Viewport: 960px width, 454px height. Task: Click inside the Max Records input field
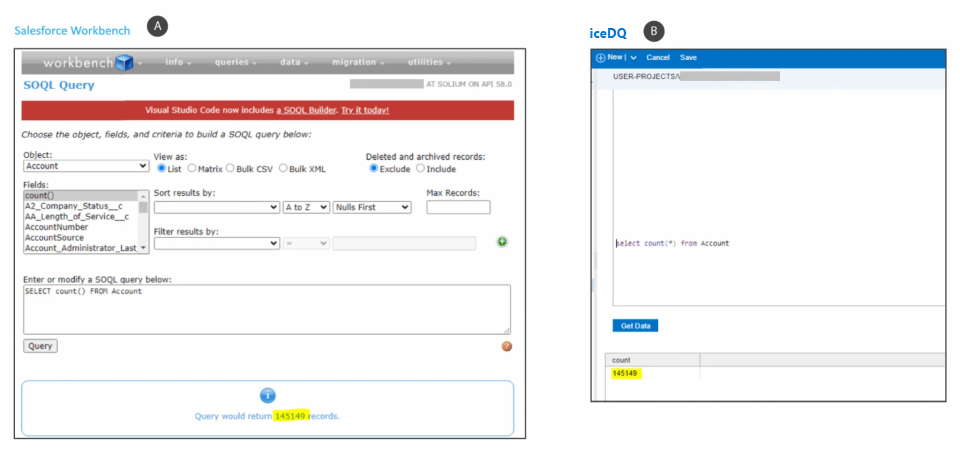tap(458, 207)
